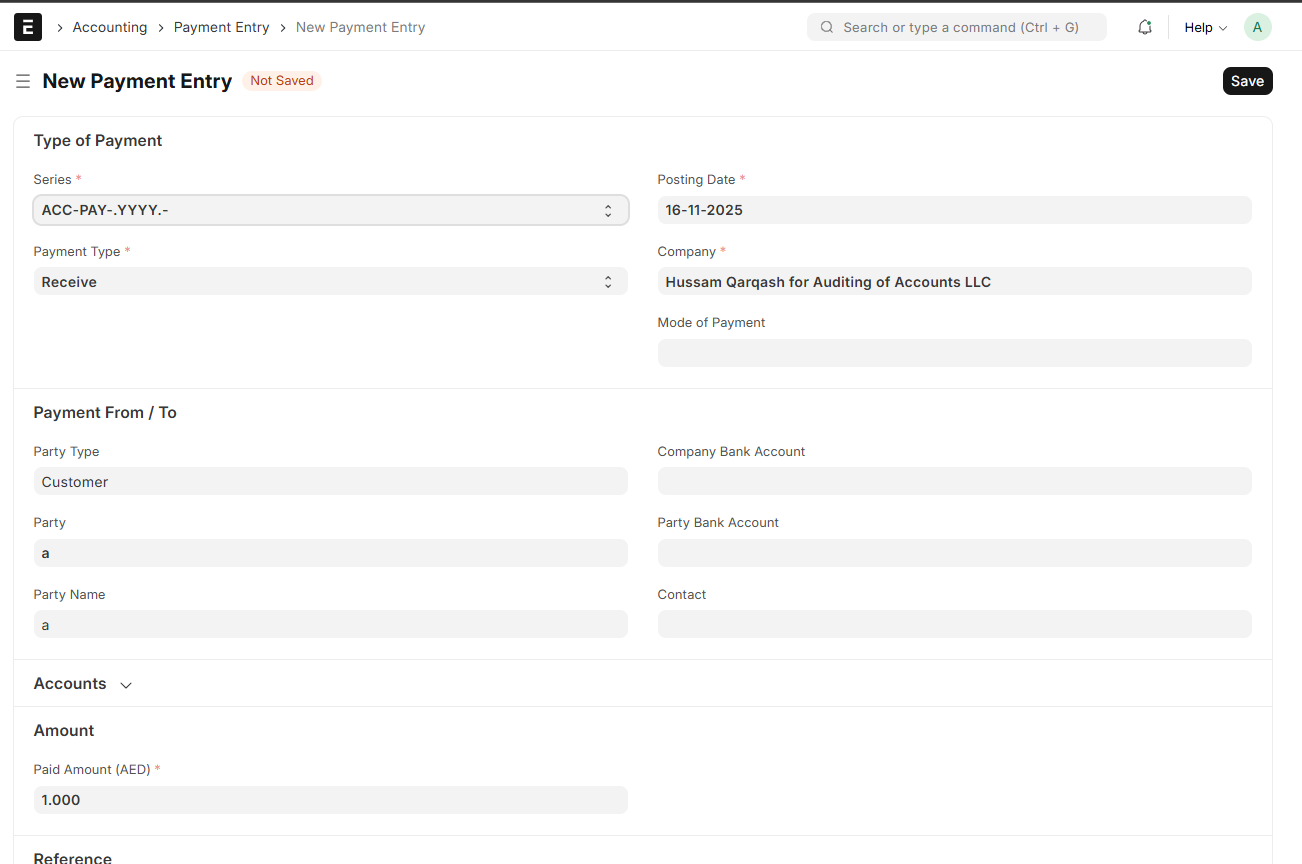1302x864 pixels.
Task: Click the Company field
Action: point(953,282)
